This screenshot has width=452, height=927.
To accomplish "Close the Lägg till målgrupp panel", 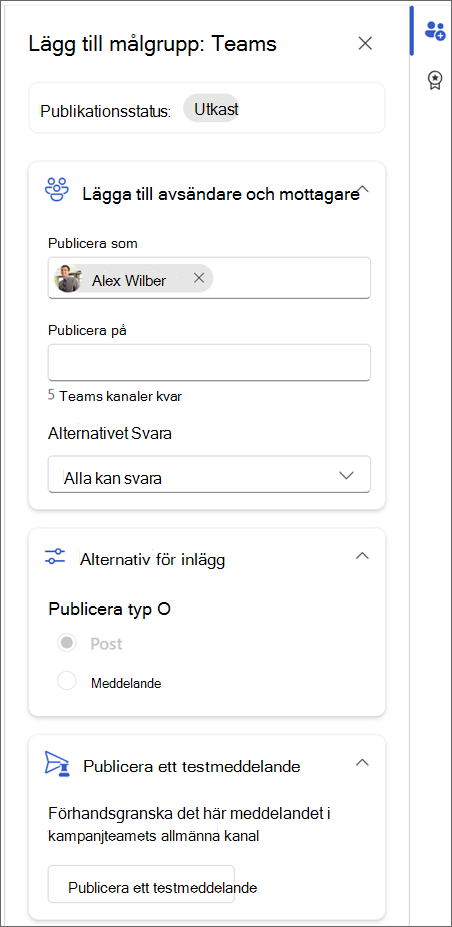I will point(365,43).
